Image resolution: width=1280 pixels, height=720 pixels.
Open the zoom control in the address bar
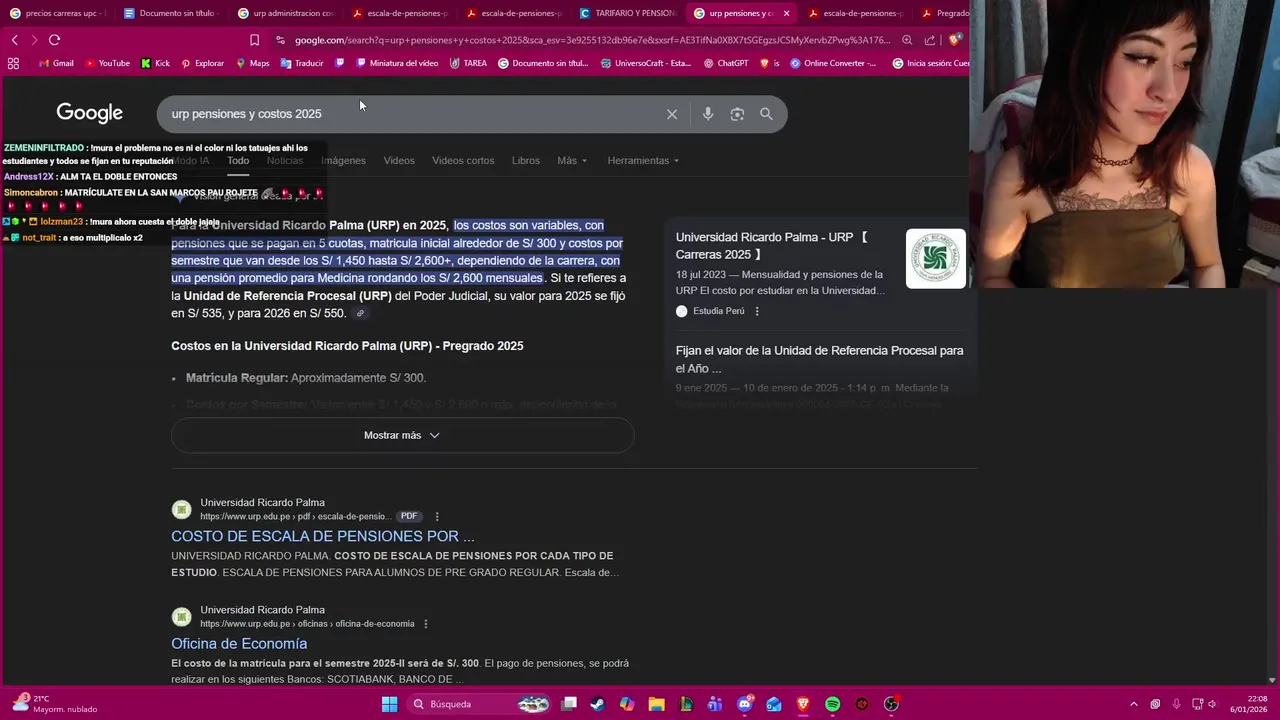click(907, 40)
